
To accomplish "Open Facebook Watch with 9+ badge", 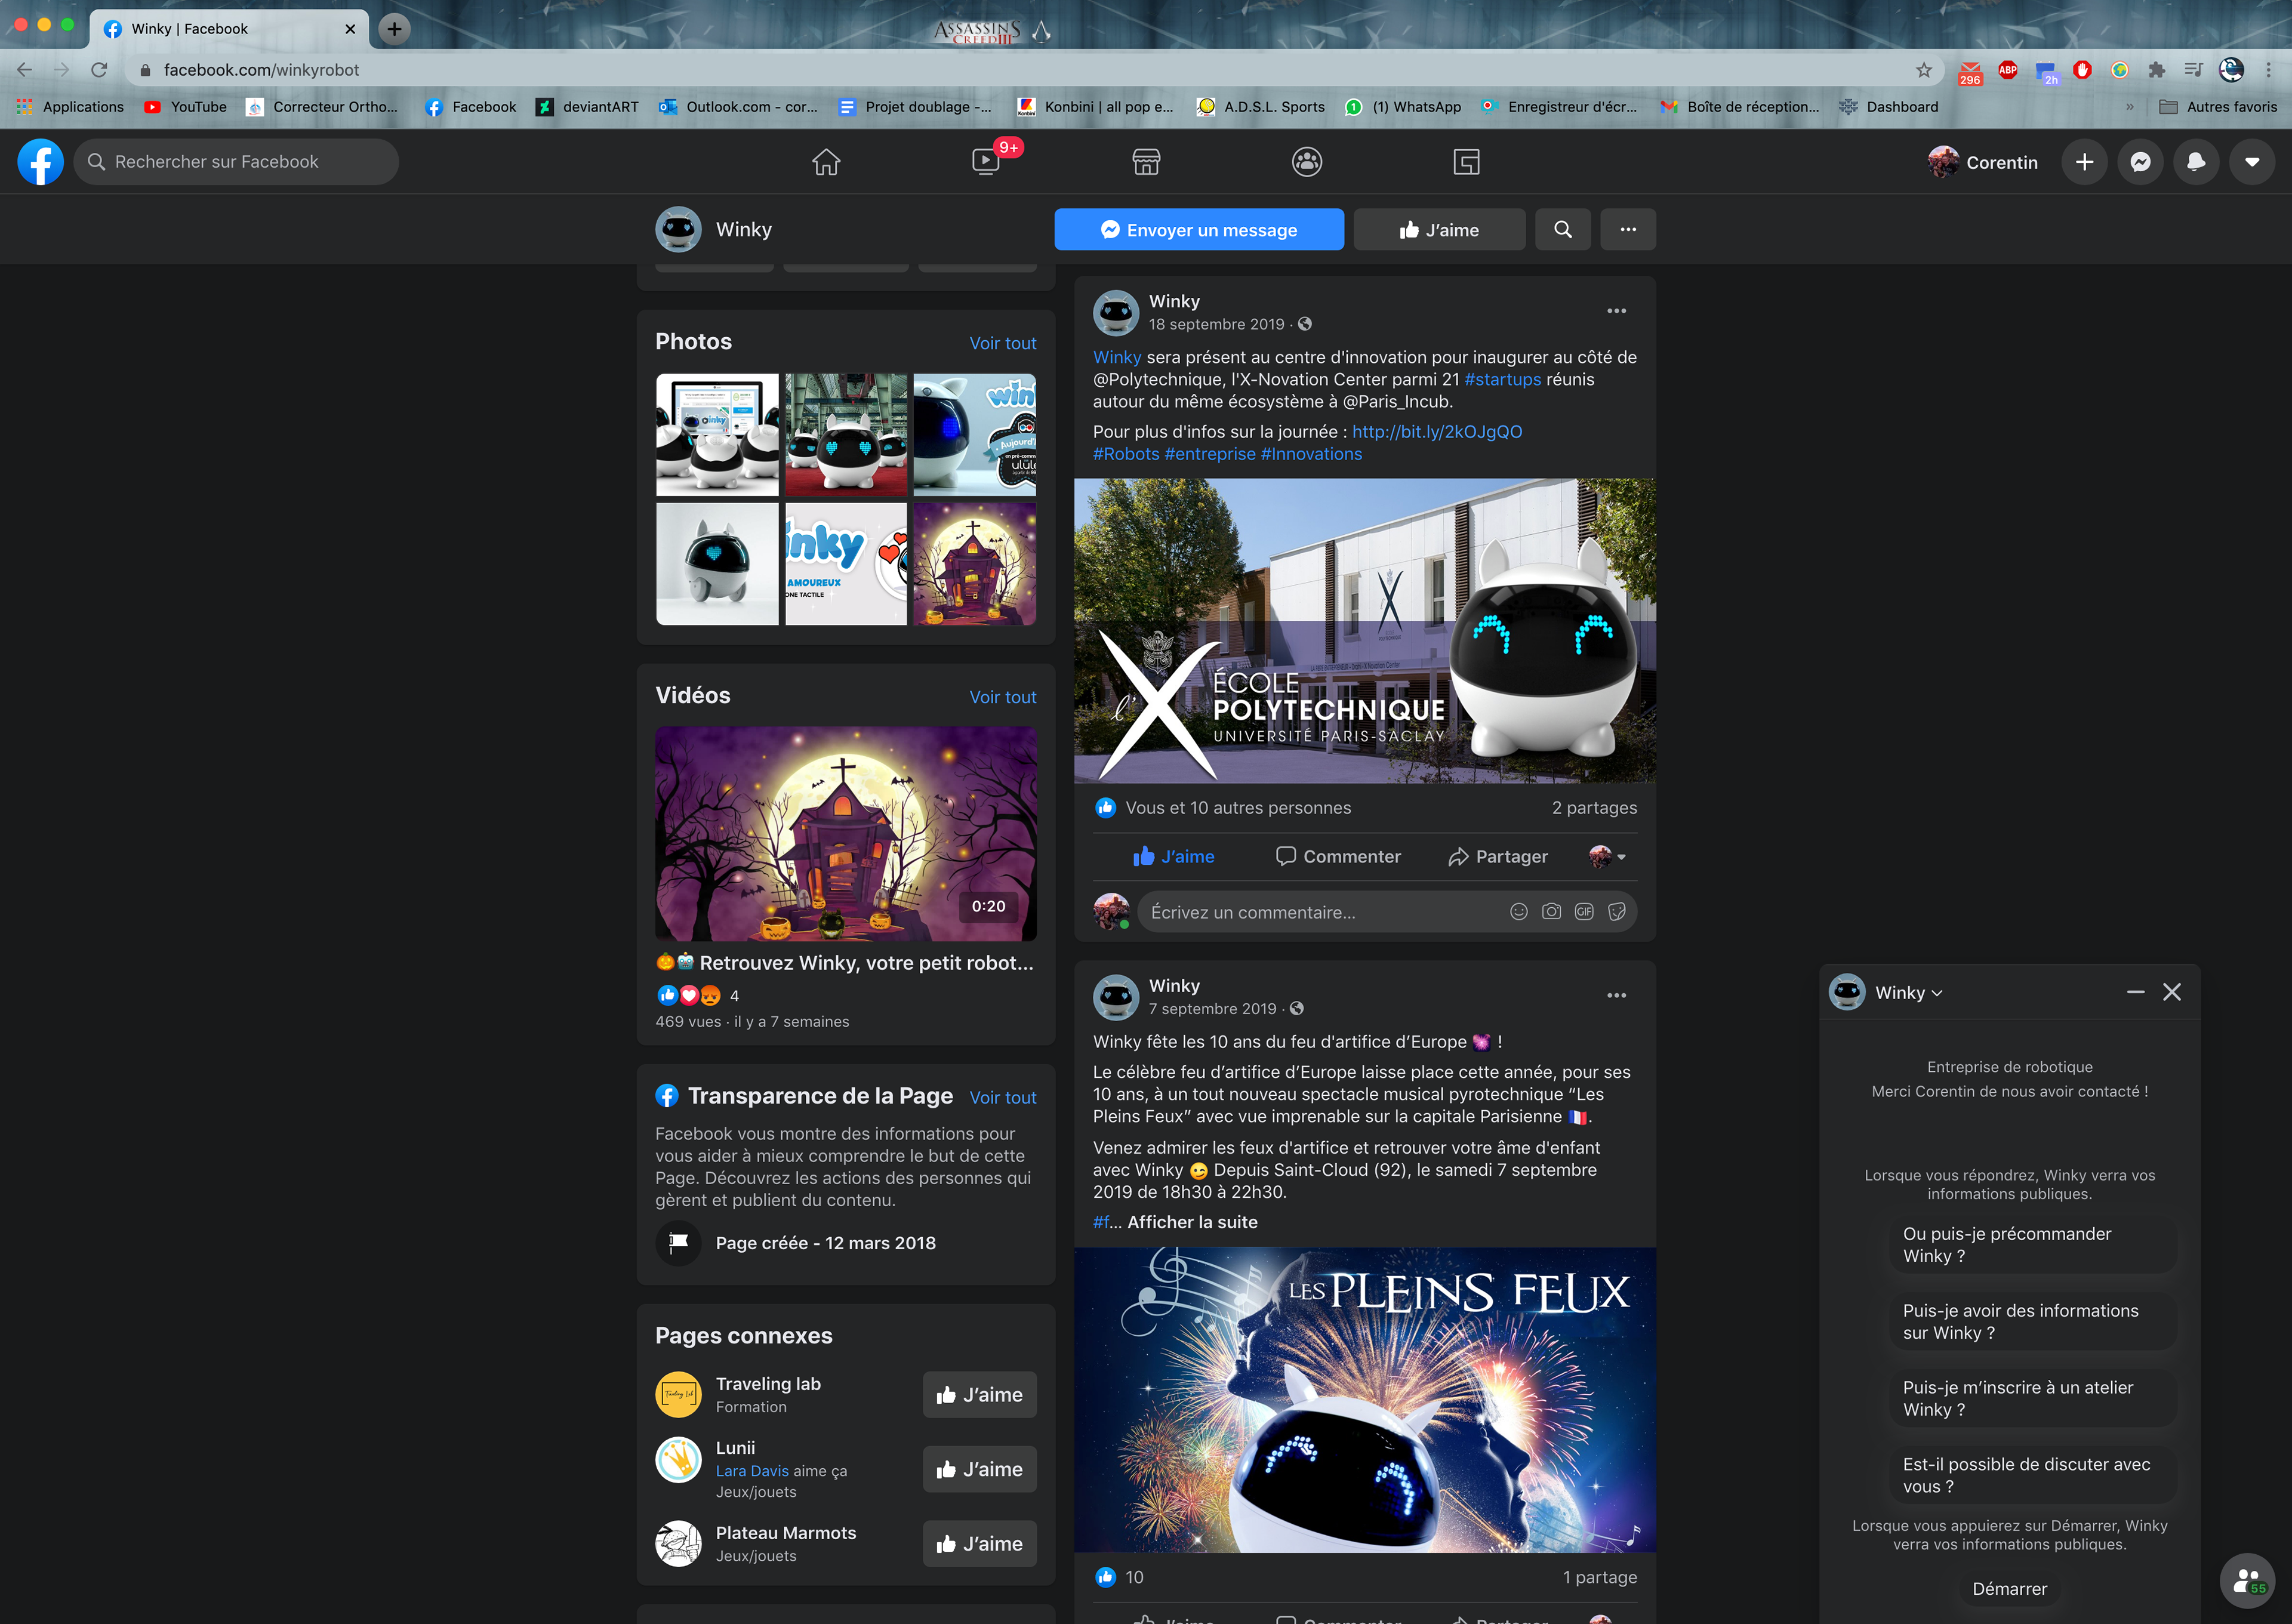I will (986, 162).
